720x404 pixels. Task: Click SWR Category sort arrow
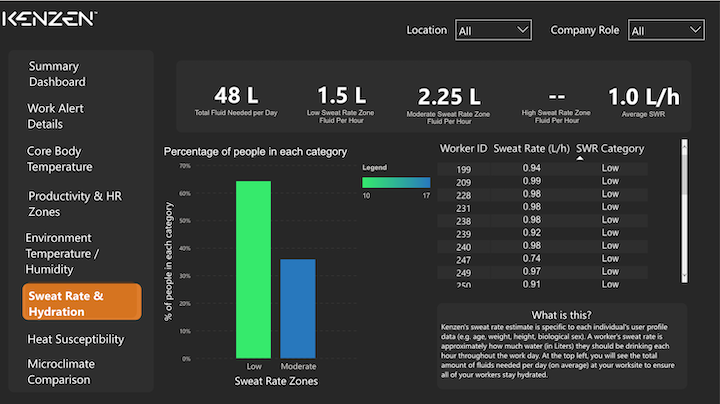click(x=581, y=158)
